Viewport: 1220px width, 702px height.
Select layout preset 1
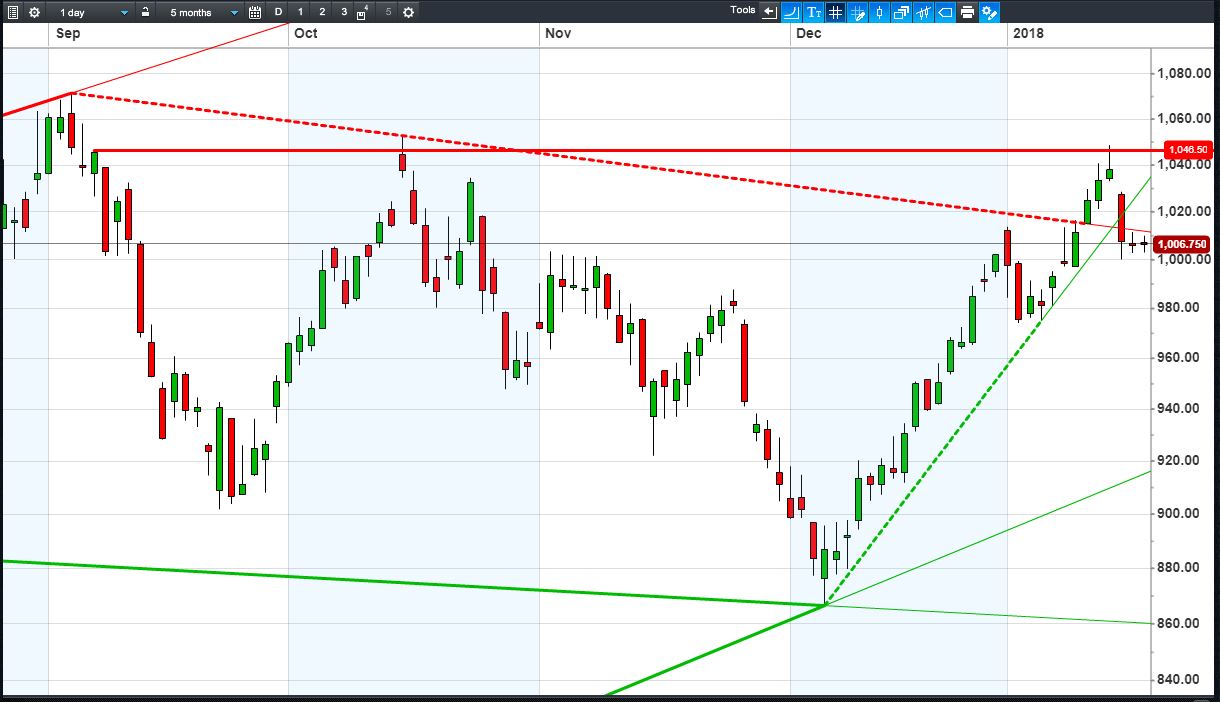click(x=300, y=12)
